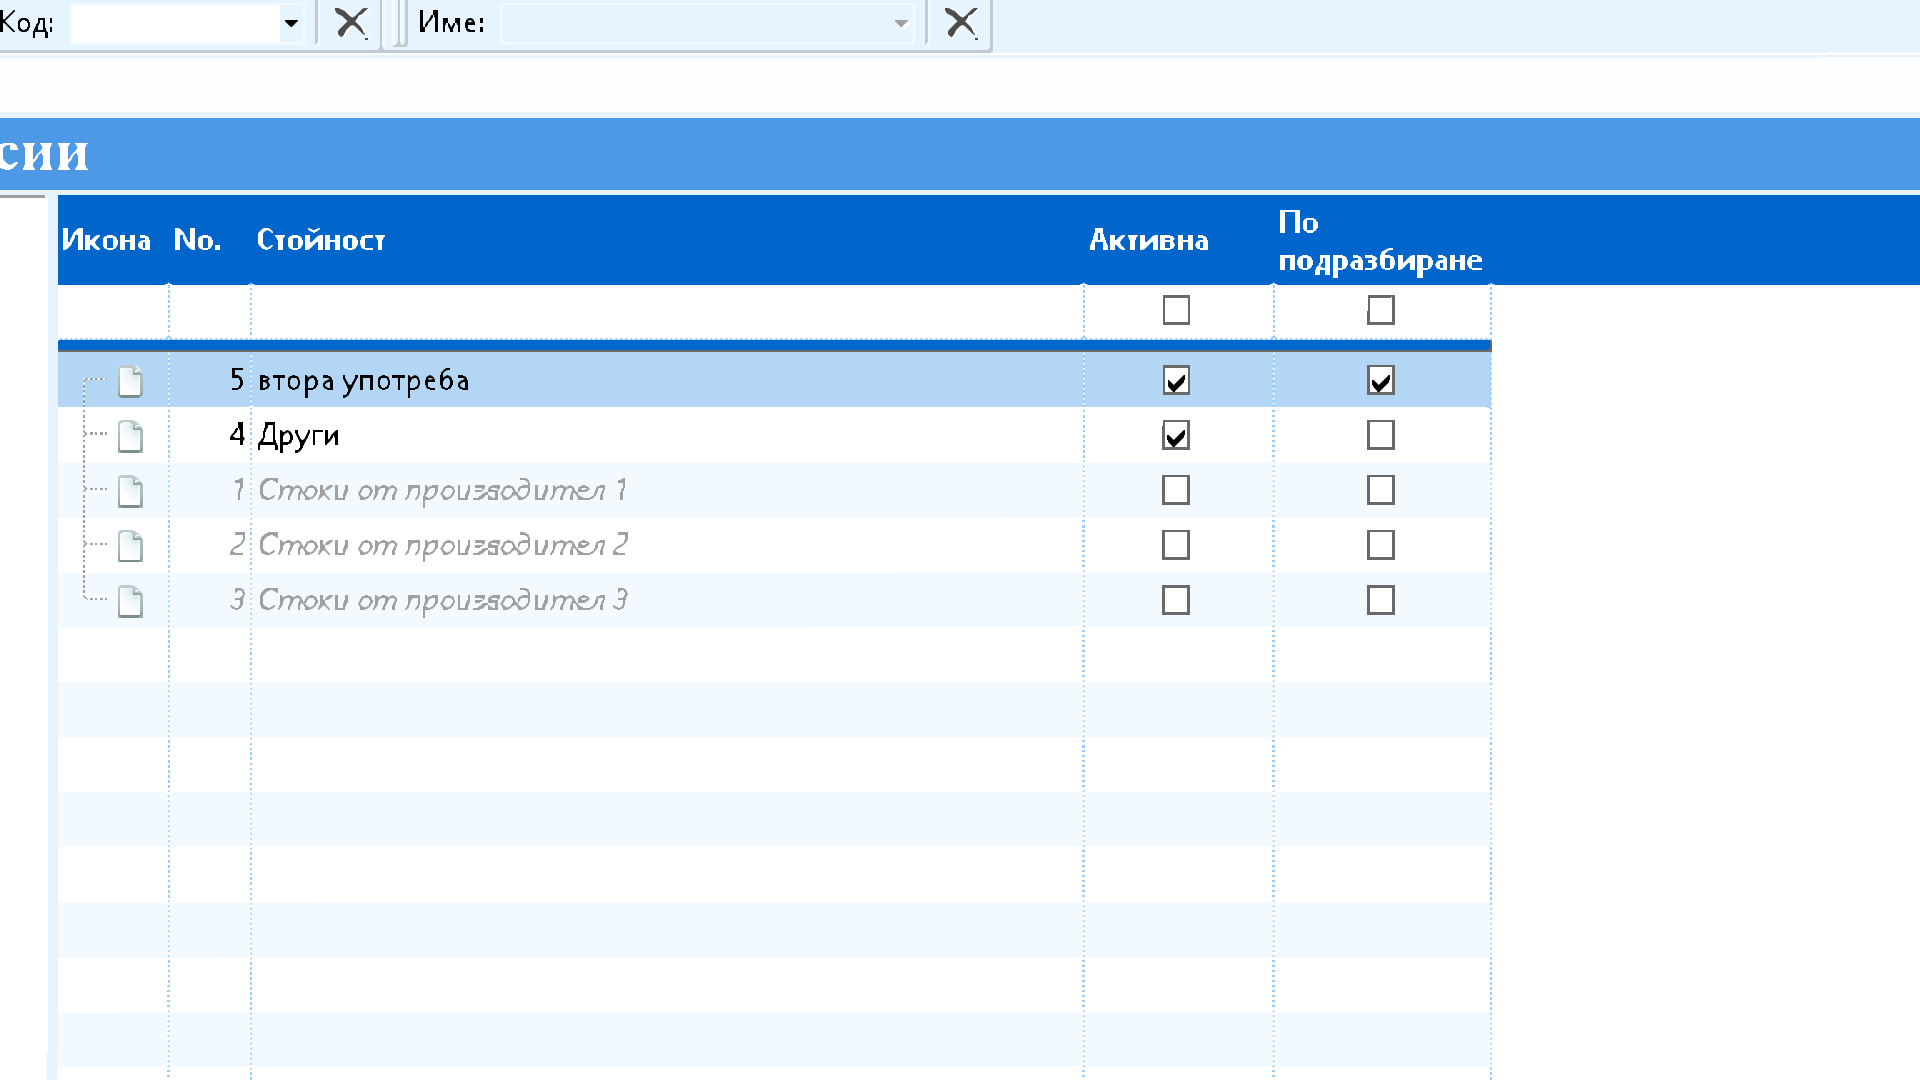
Task: Sort by the No. column header
Action: pos(197,240)
